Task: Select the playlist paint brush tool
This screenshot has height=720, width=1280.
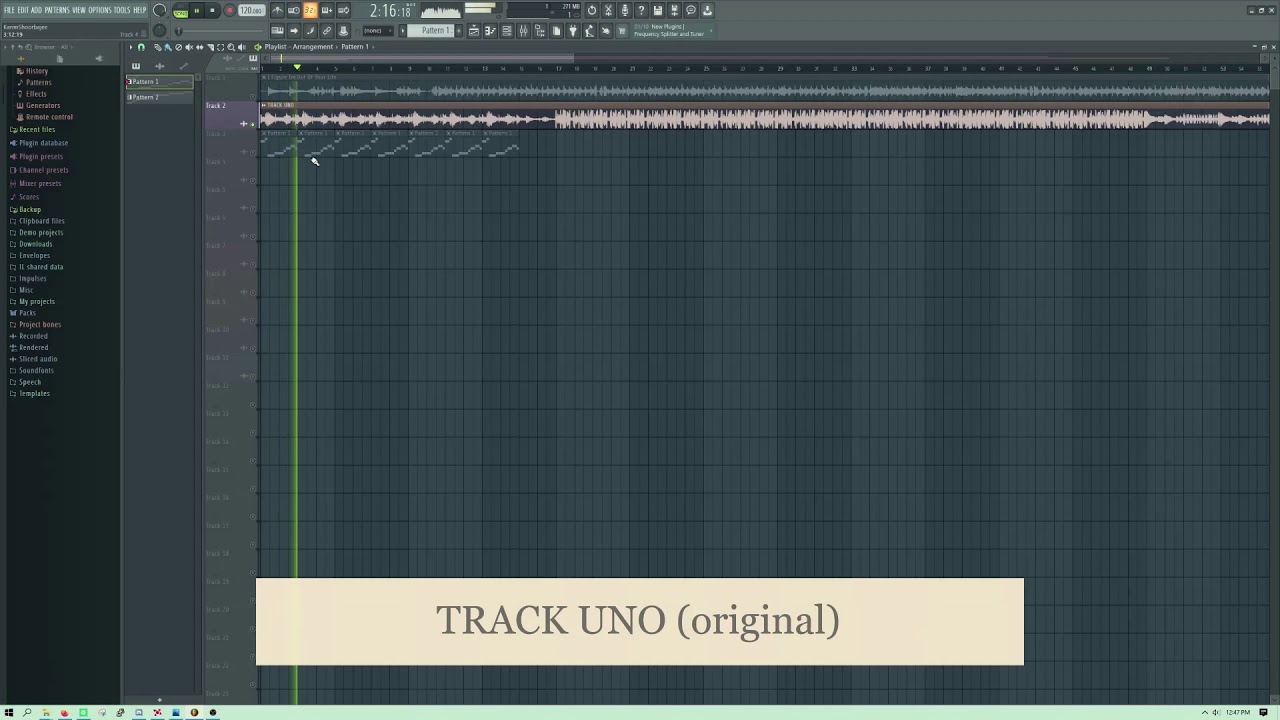Action: click(167, 47)
